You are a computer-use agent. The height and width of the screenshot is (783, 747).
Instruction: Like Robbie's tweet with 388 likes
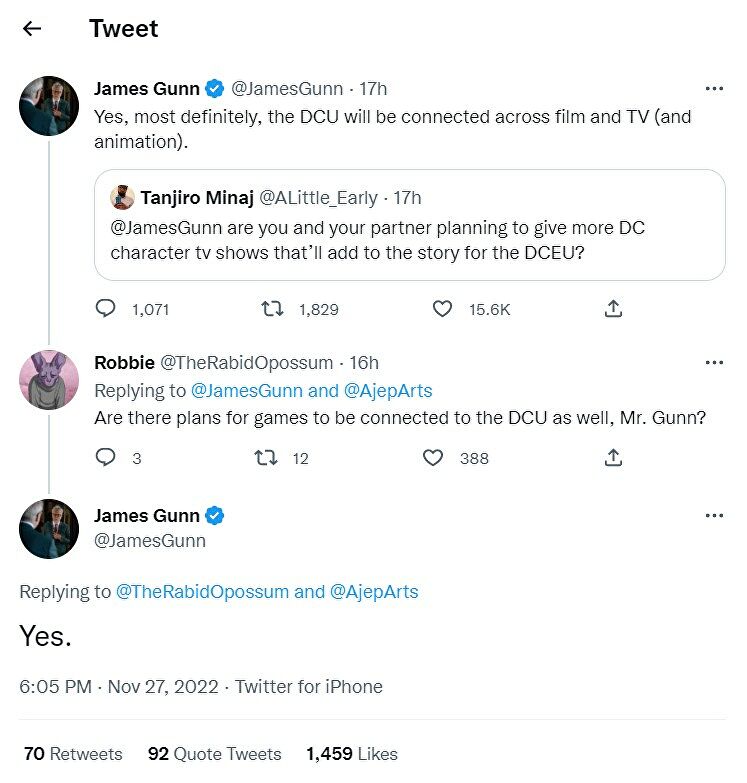433,458
